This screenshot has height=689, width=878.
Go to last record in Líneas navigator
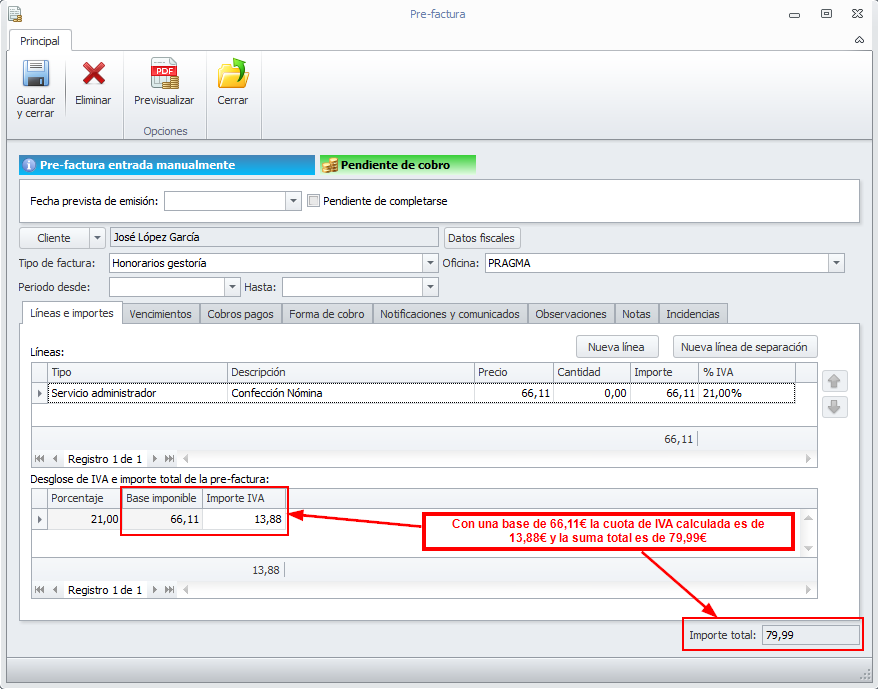(x=170, y=459)
